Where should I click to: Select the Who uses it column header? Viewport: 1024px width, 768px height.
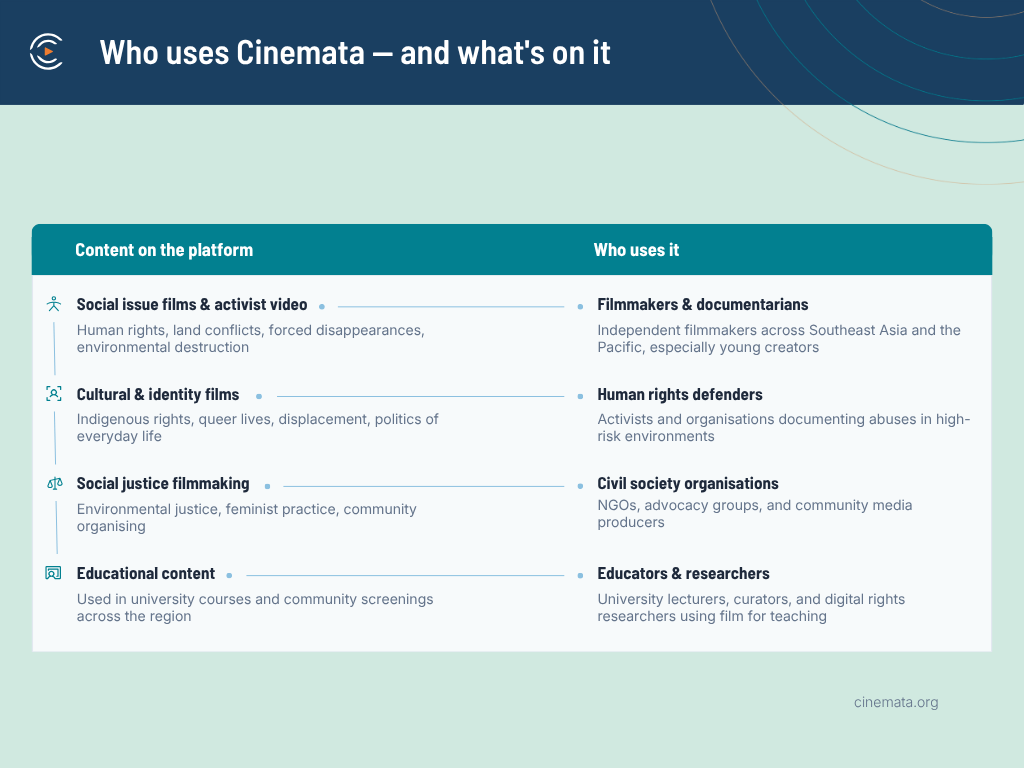click(x=636, y=250)
